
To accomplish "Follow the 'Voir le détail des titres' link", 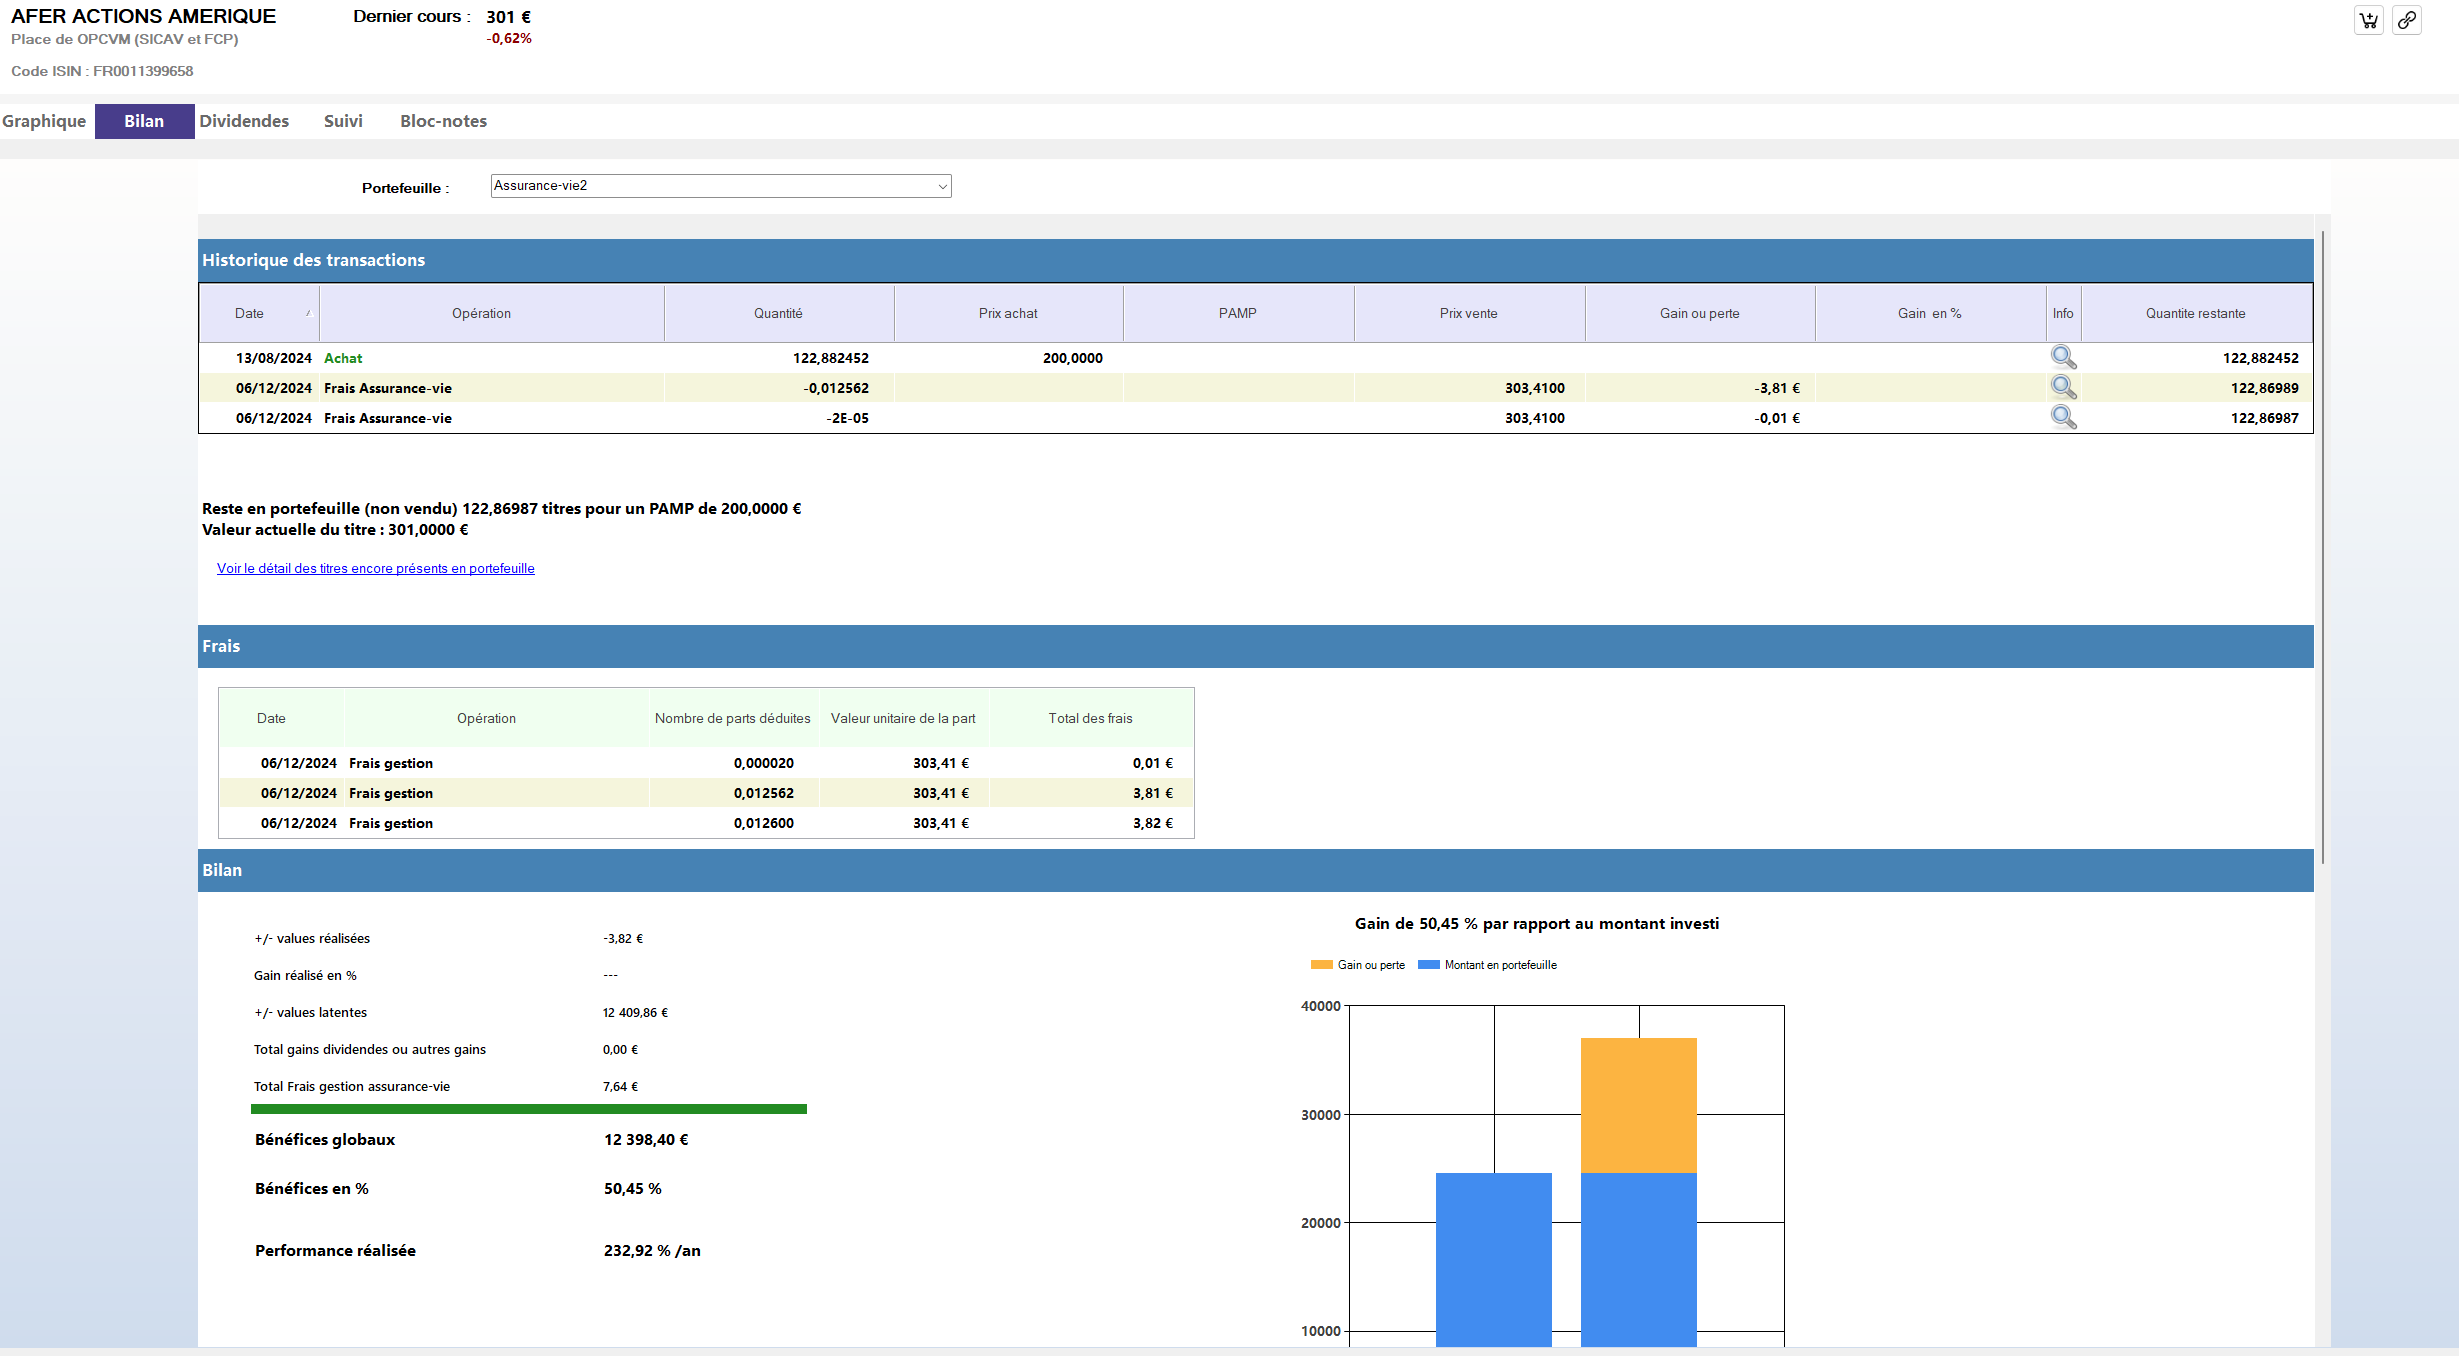I will coord(376,568).
